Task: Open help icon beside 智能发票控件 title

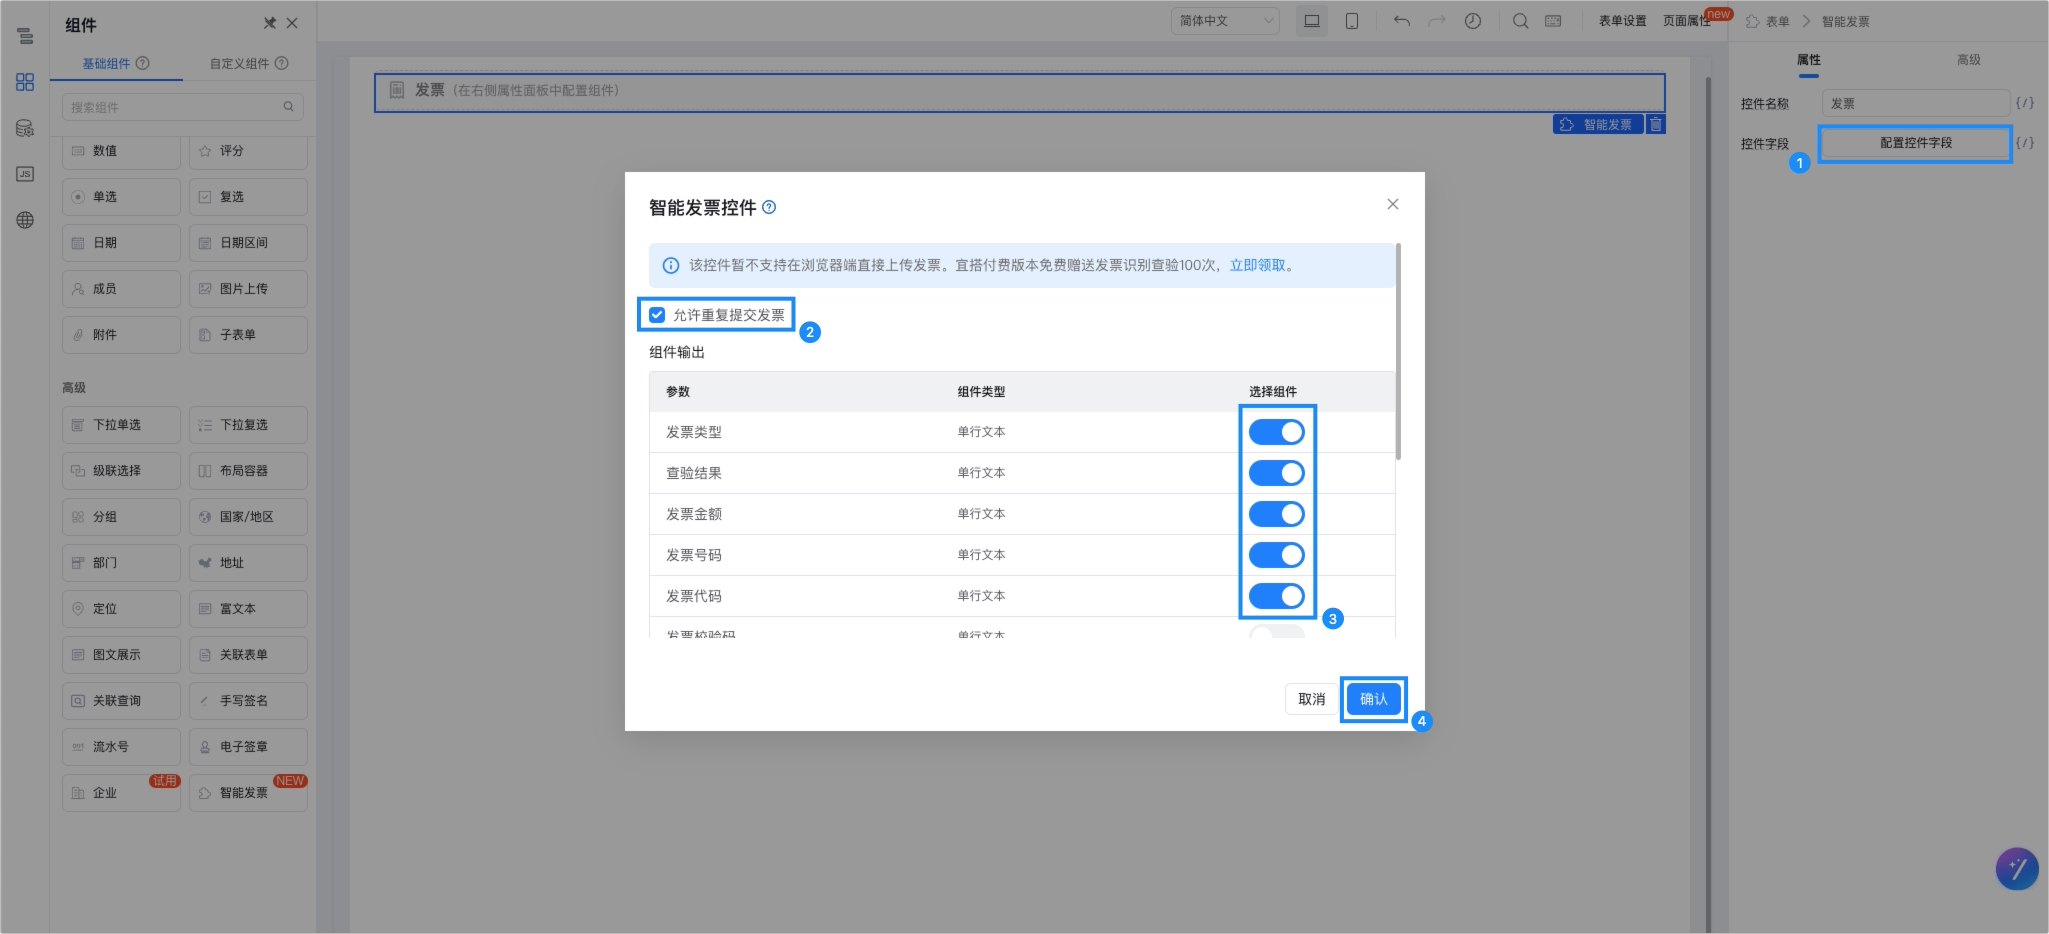Action: pos(769,208)
